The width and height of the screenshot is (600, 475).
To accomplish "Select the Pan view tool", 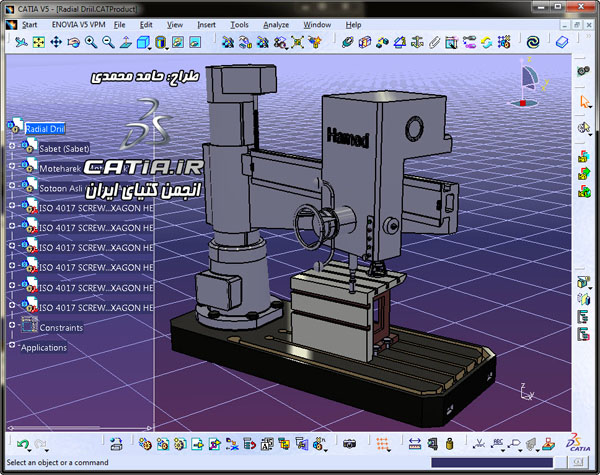I will [x=56, y=42].
